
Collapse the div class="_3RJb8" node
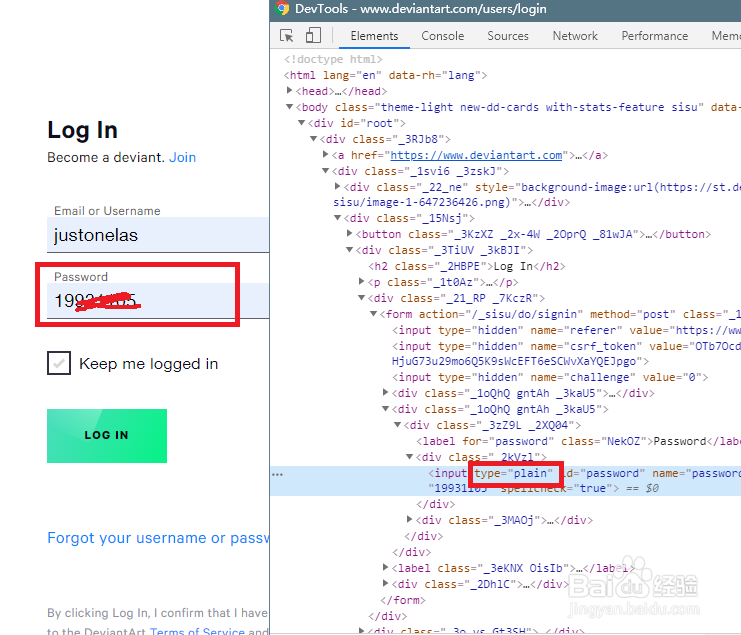[313, 139]
